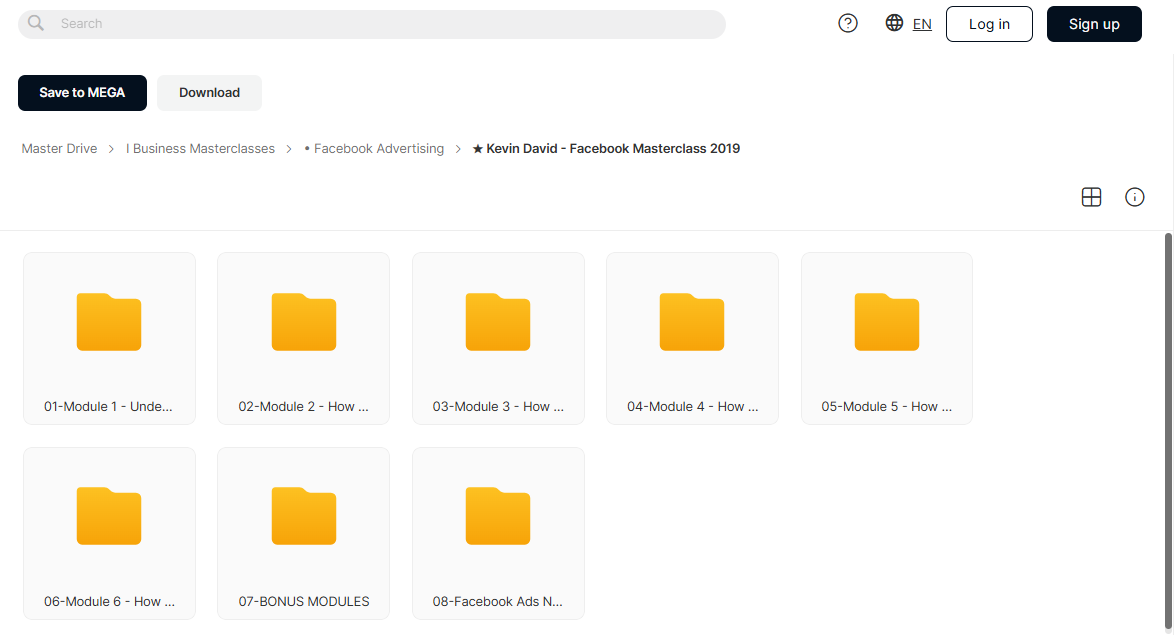Open the 06-Module 6 folder icon
Viewport: 1174px width, 635px height.
click(x=109, y=516)
